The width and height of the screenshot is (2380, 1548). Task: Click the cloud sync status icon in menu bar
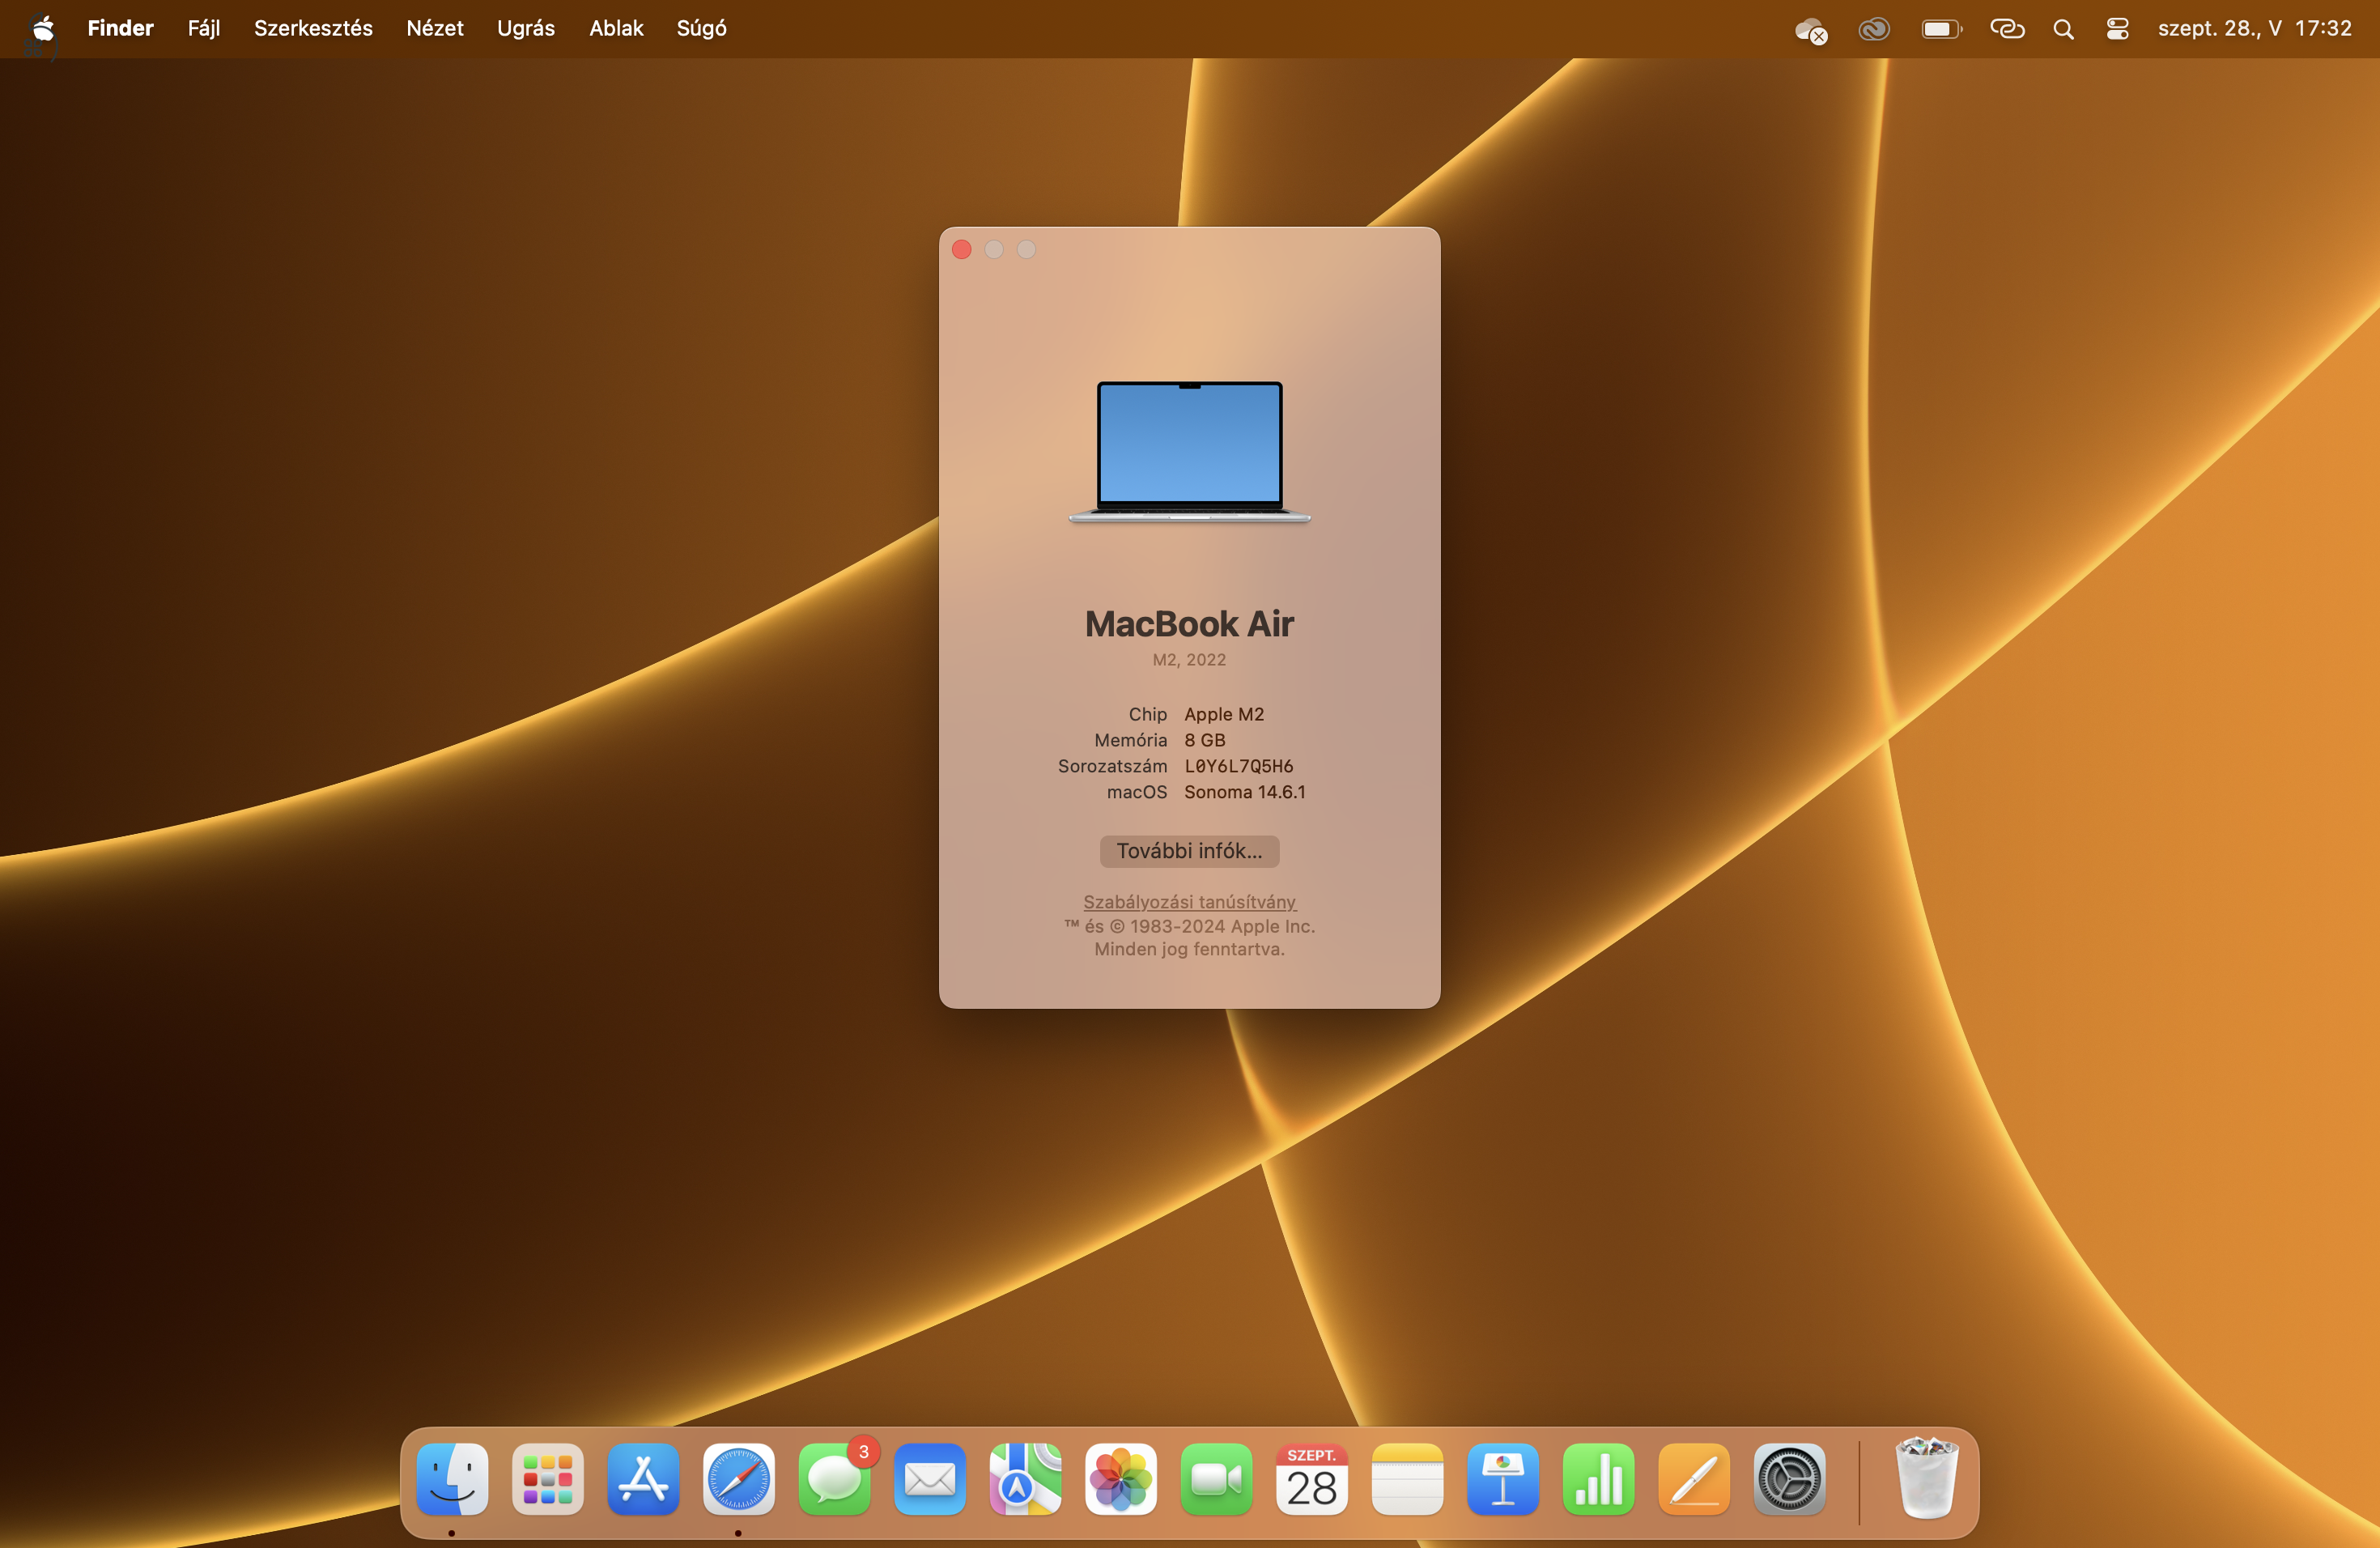tap(1811, 29)
